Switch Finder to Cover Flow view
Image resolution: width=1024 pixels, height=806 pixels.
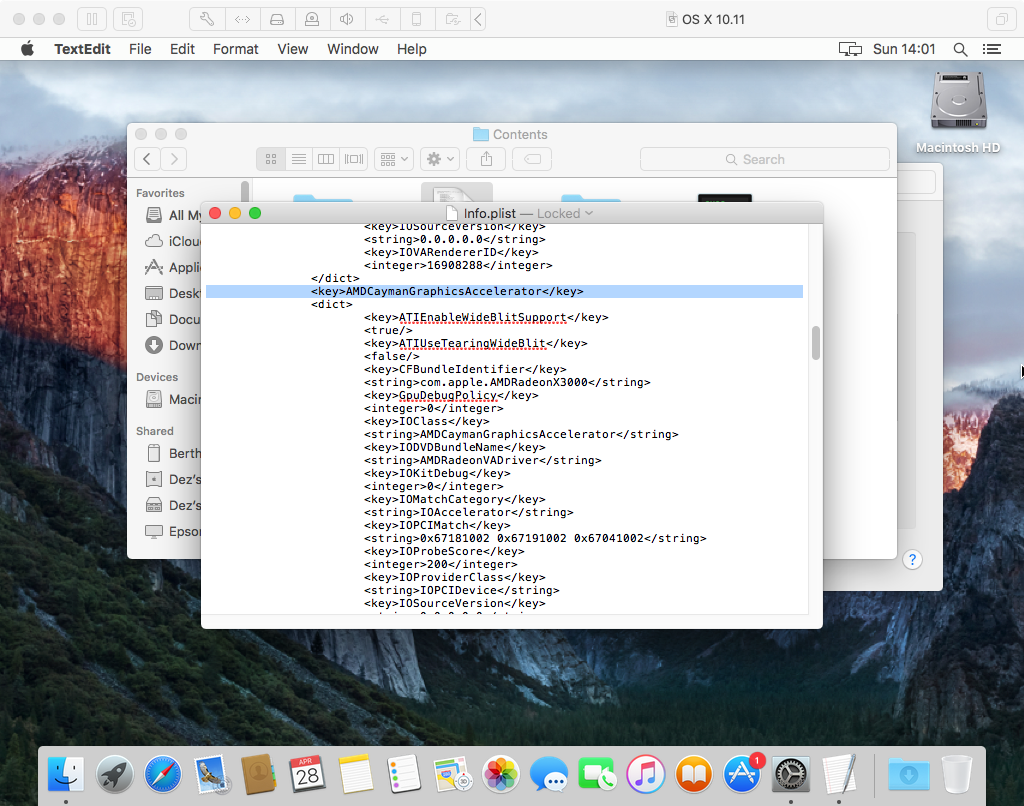pos(354,159)
